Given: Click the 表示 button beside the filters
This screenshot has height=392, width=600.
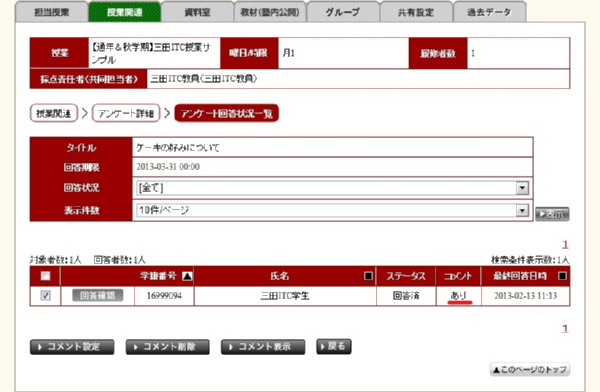Looking at the screenshot, I should point(552,214).
